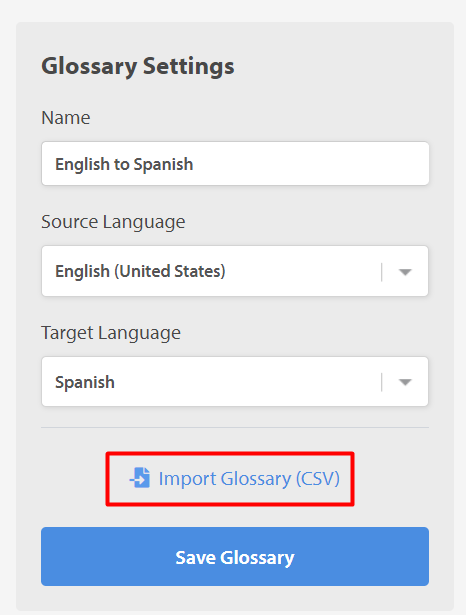This screenshot has height=615, width=466.
Task: Select the Glossary Settings heading
Action: [138, 66]
